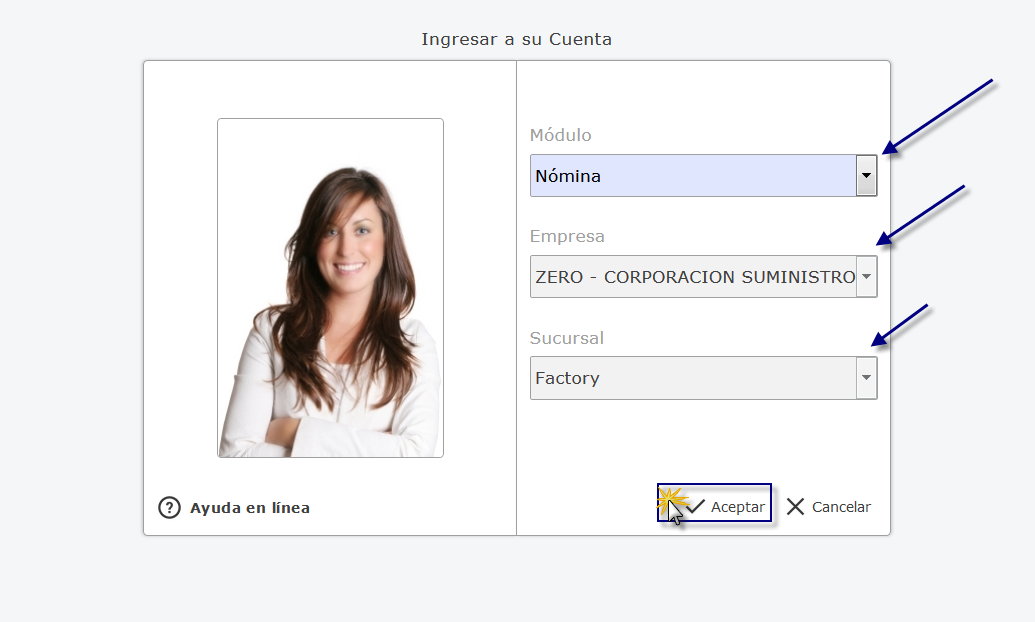
Task: Click the checkmark icon beside Aceptar
Action: coord(696,507)
